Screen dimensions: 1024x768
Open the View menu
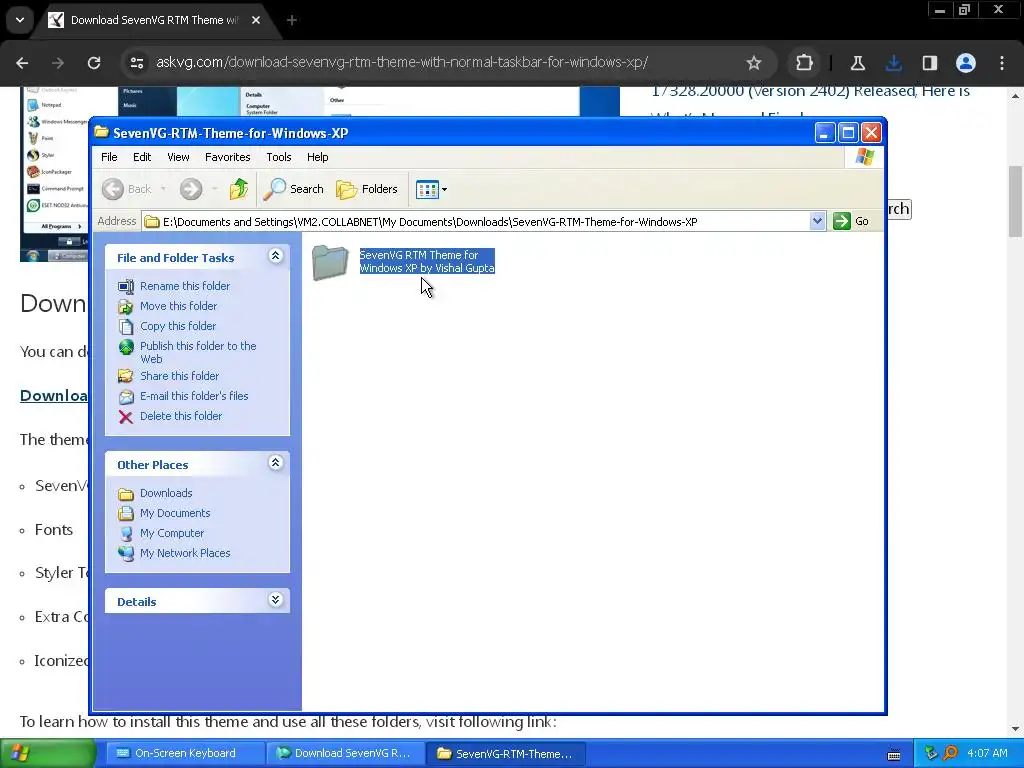178,157
